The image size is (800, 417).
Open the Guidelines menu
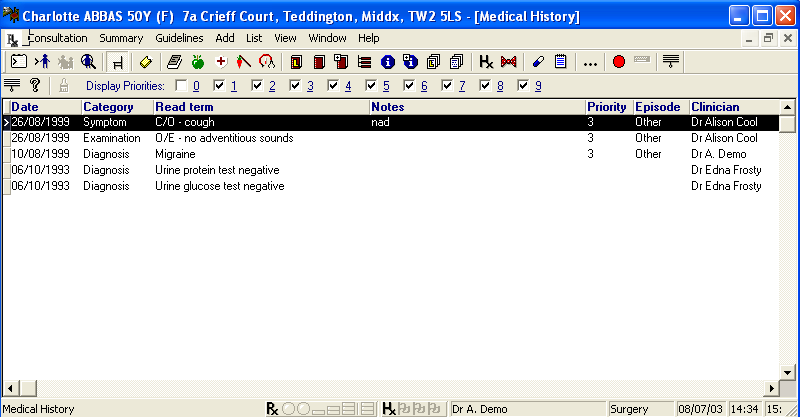click(179, 38)
